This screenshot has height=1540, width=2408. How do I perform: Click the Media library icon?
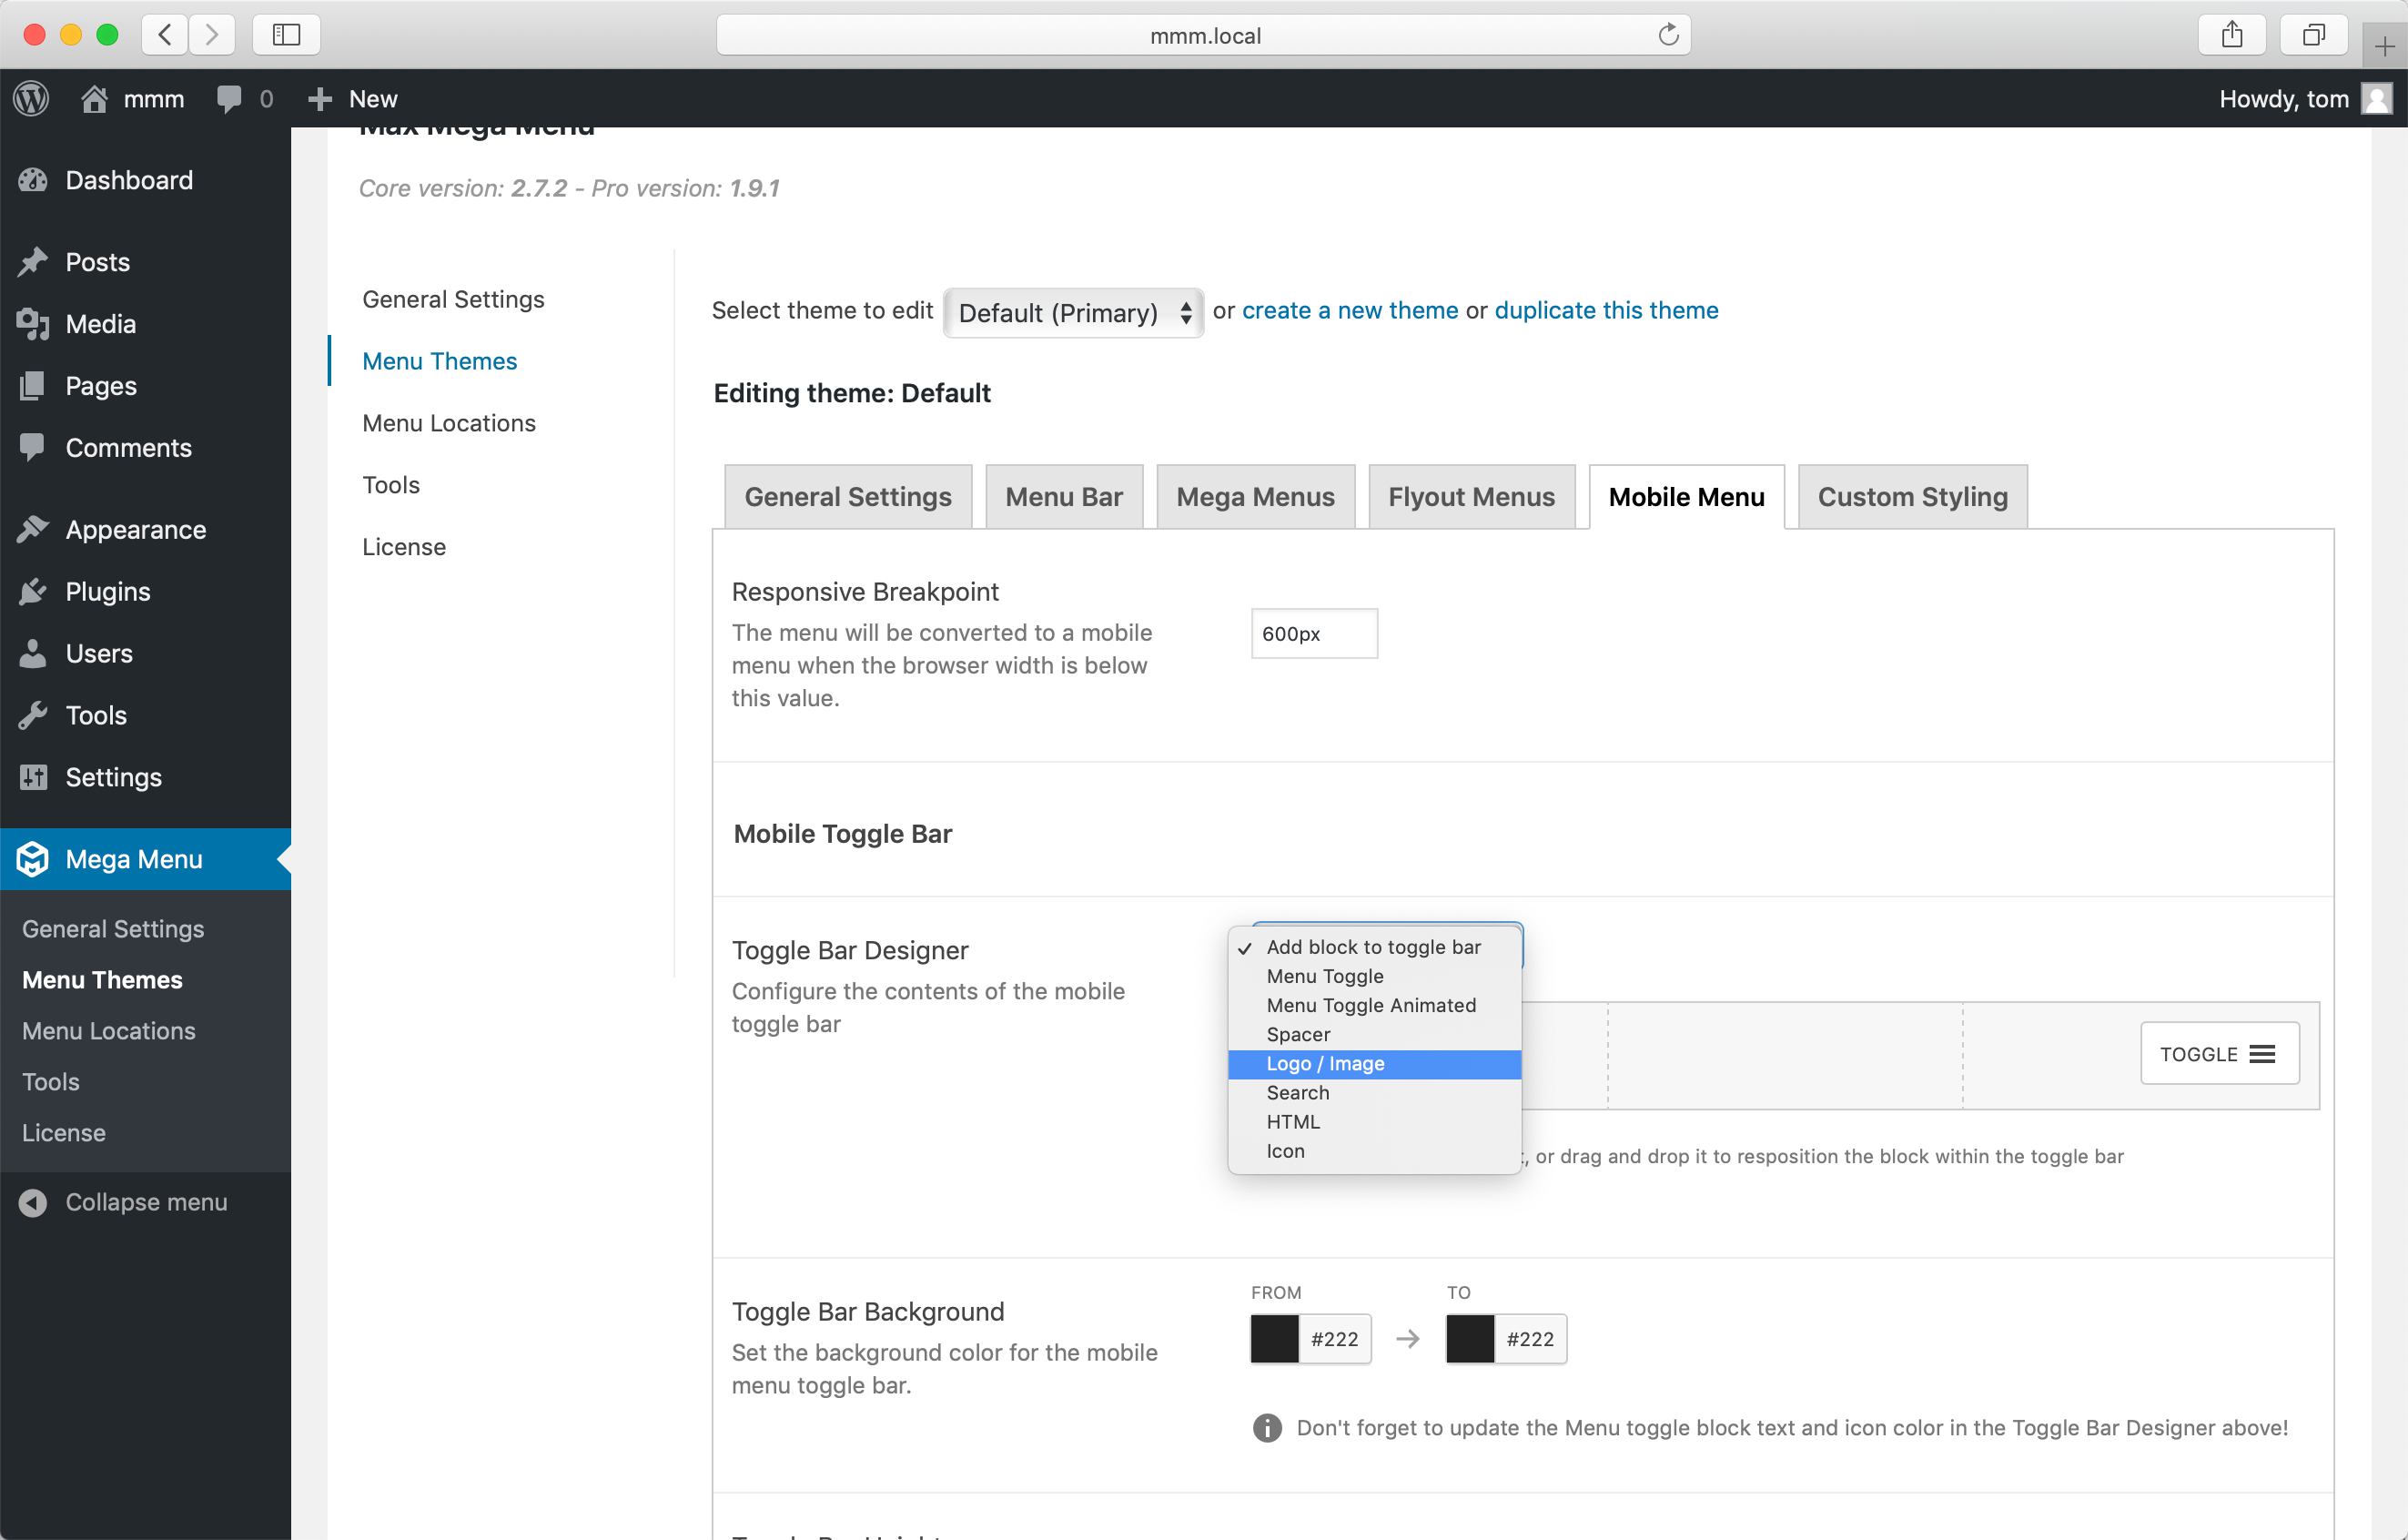point(33,324)
